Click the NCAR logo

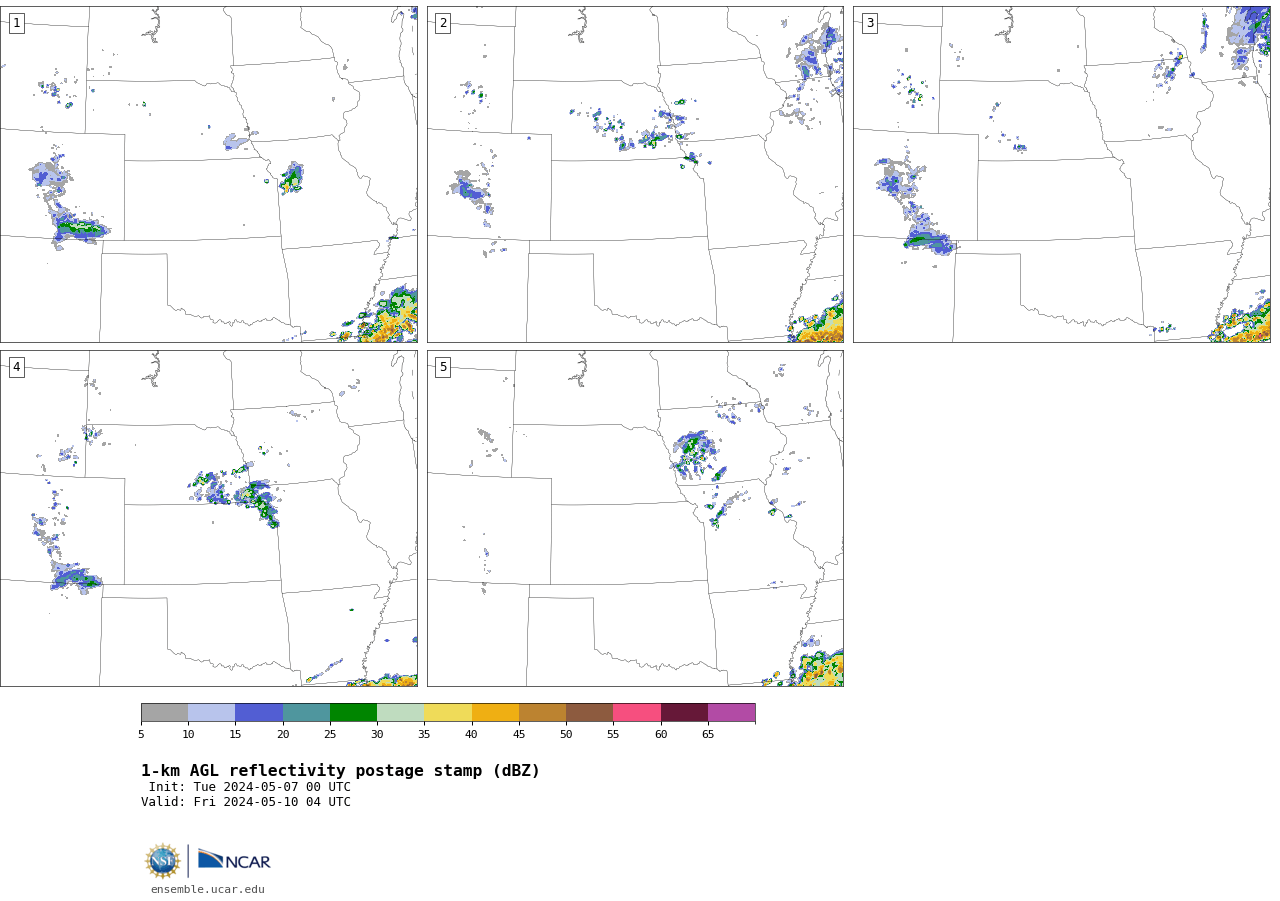234,860
